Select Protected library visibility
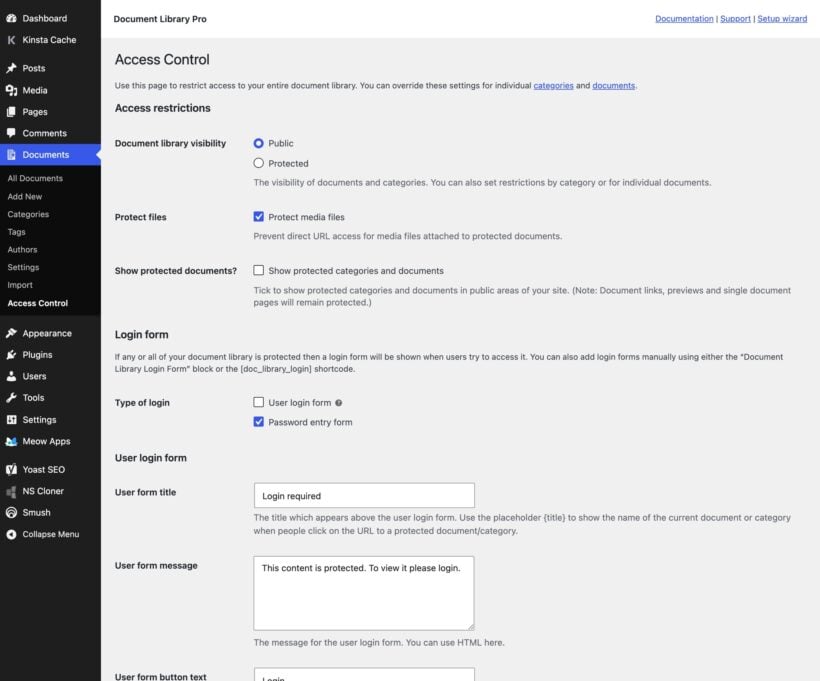 point(258,163)
